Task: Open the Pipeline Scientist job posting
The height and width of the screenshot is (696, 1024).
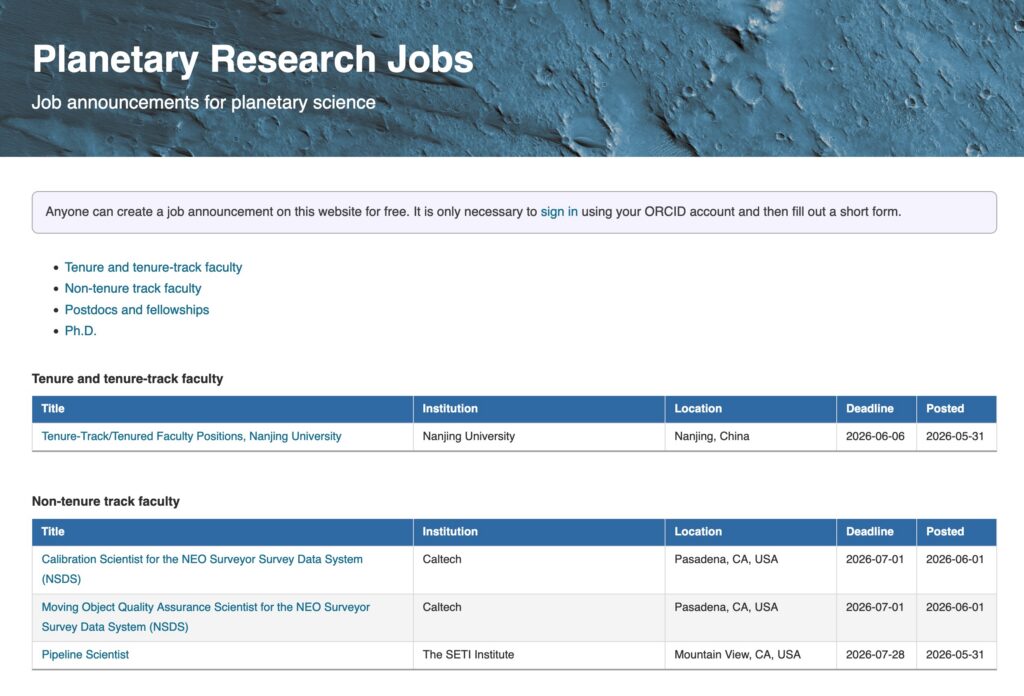Action: coord(85,654)
